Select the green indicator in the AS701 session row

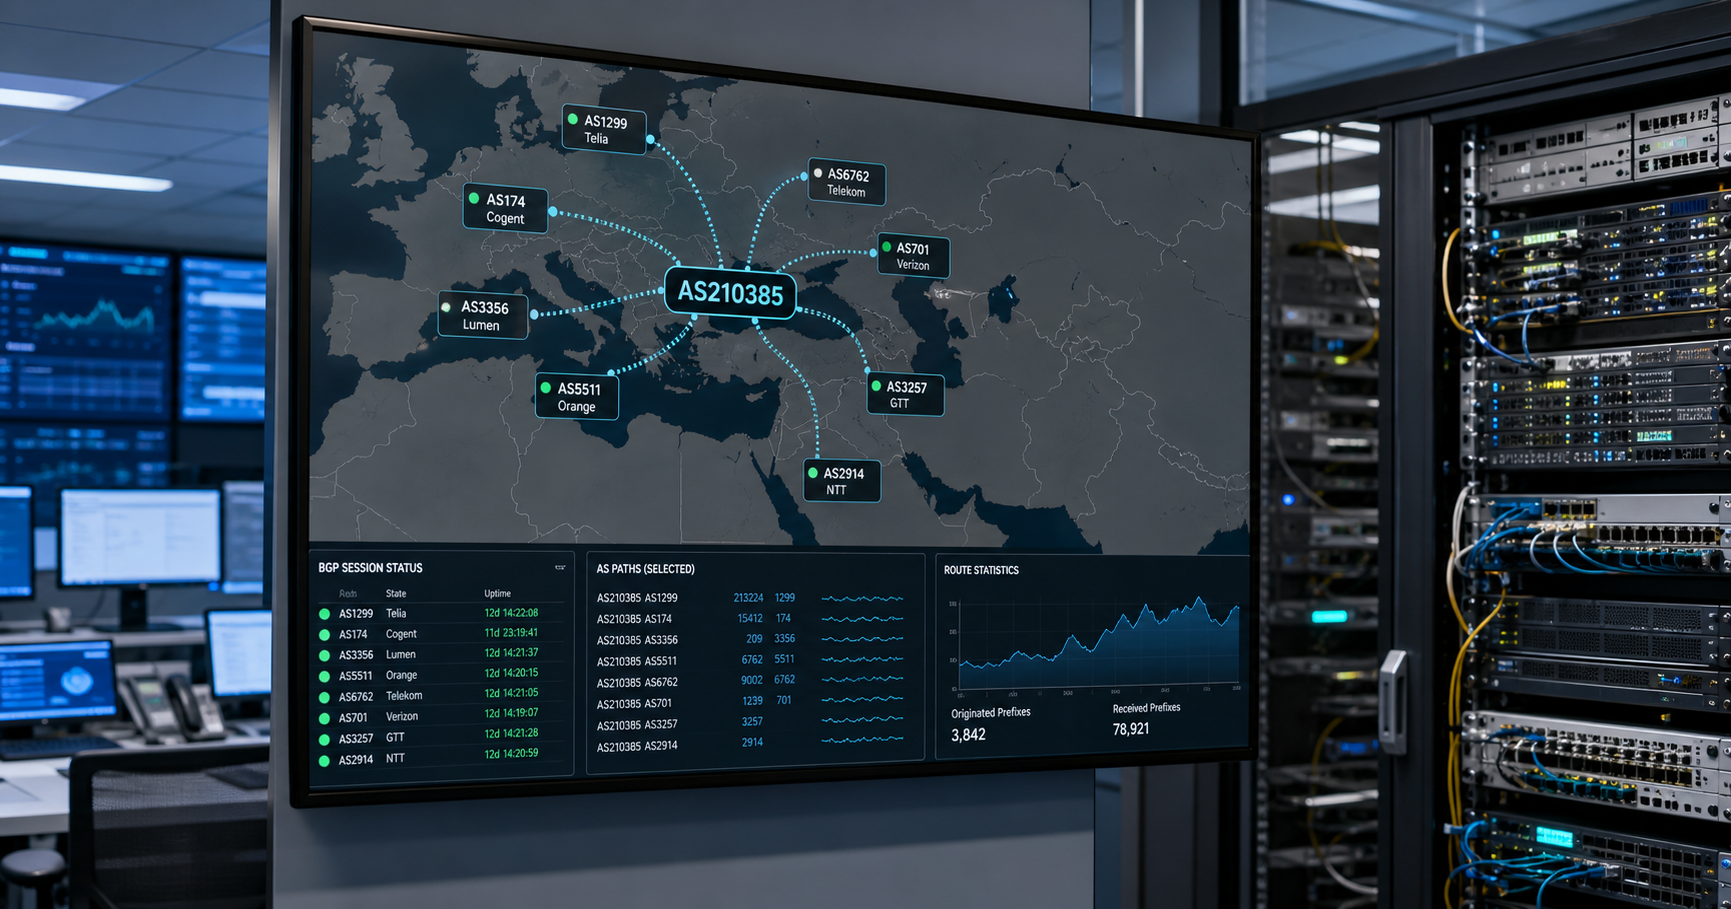tap(324, 718)
